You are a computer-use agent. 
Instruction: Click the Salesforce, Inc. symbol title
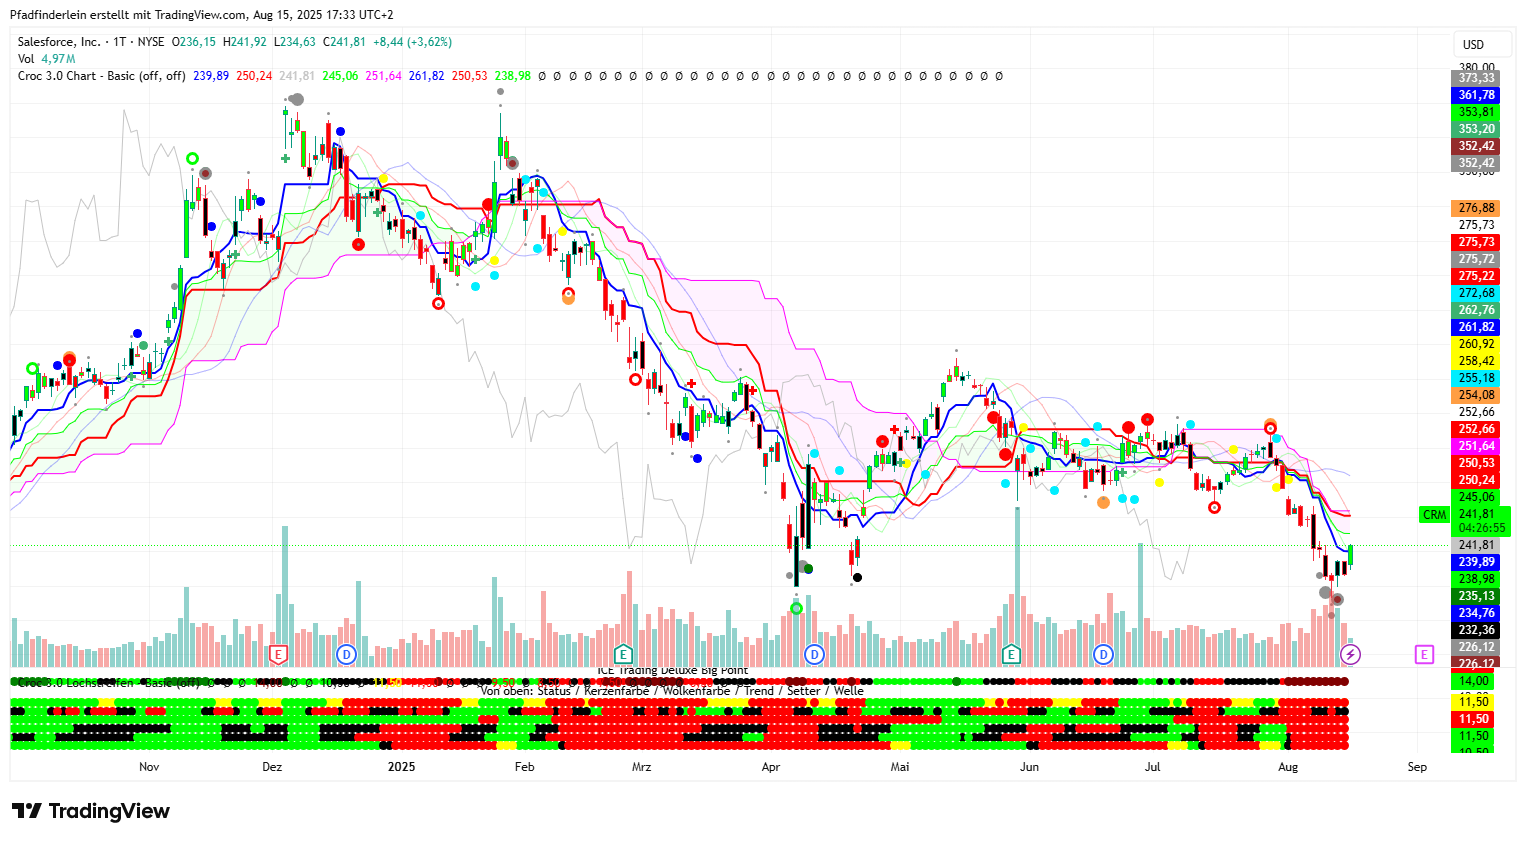click(59, 42)
